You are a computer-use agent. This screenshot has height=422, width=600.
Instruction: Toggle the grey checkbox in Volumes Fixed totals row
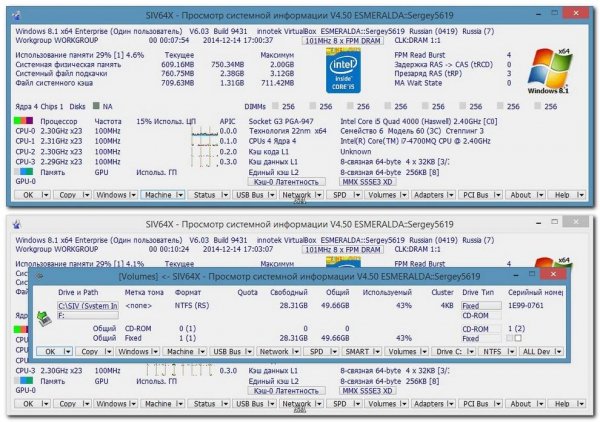[509, 338]
